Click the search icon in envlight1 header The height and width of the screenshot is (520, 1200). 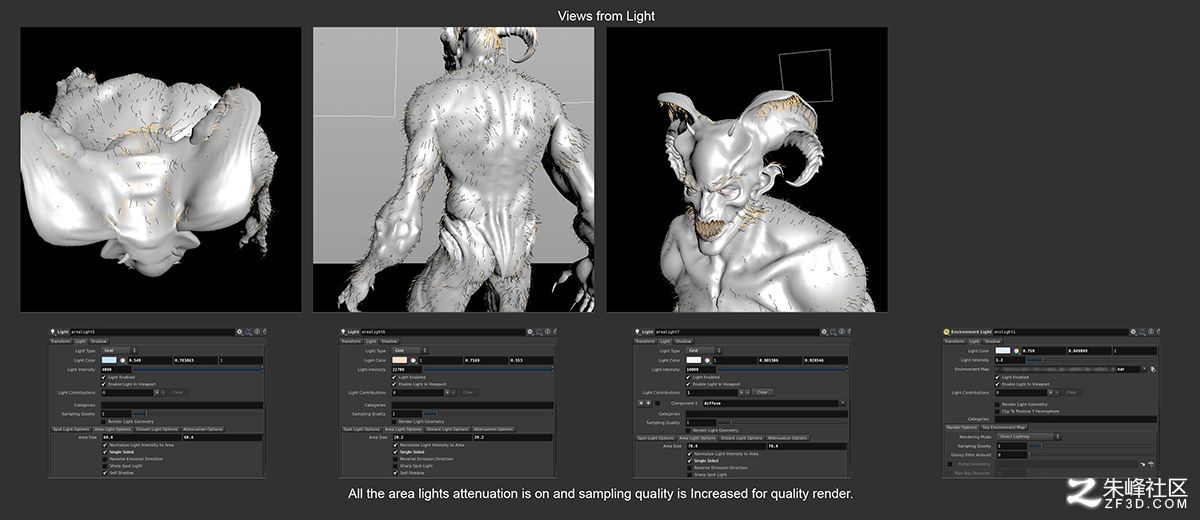tap(1143, 332)
